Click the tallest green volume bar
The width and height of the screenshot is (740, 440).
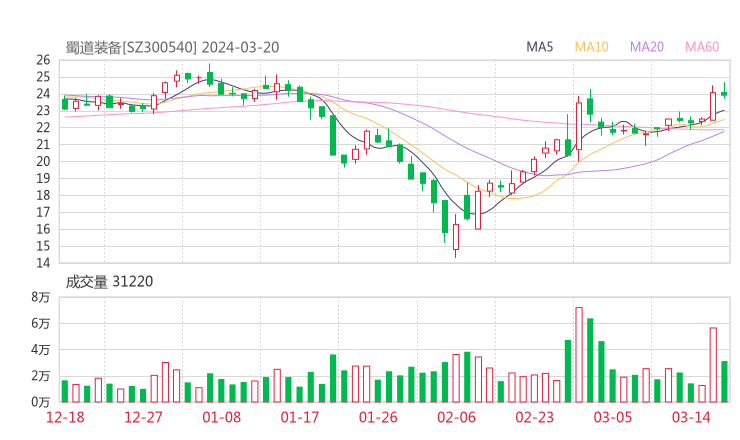(x=590, y=361)
